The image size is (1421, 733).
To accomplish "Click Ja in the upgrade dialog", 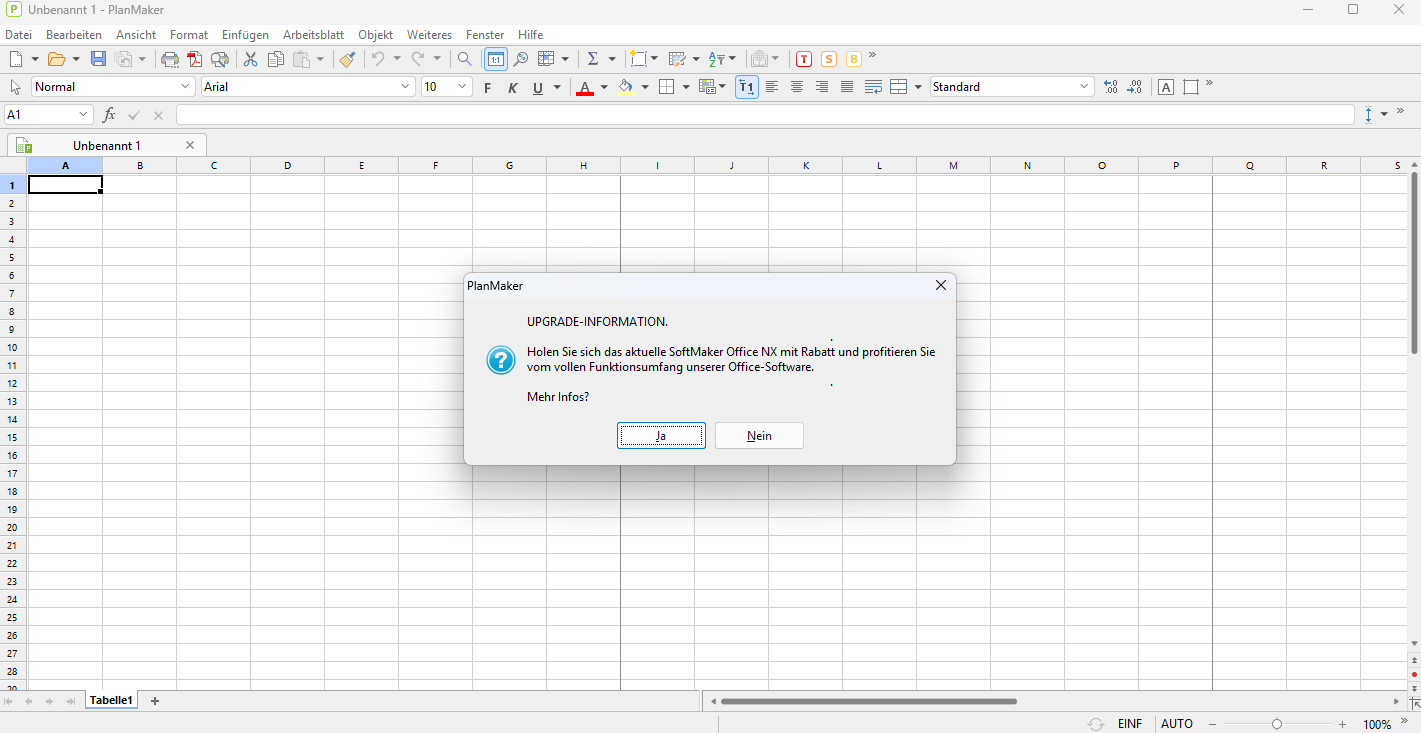I will click(x=661, y=436).
